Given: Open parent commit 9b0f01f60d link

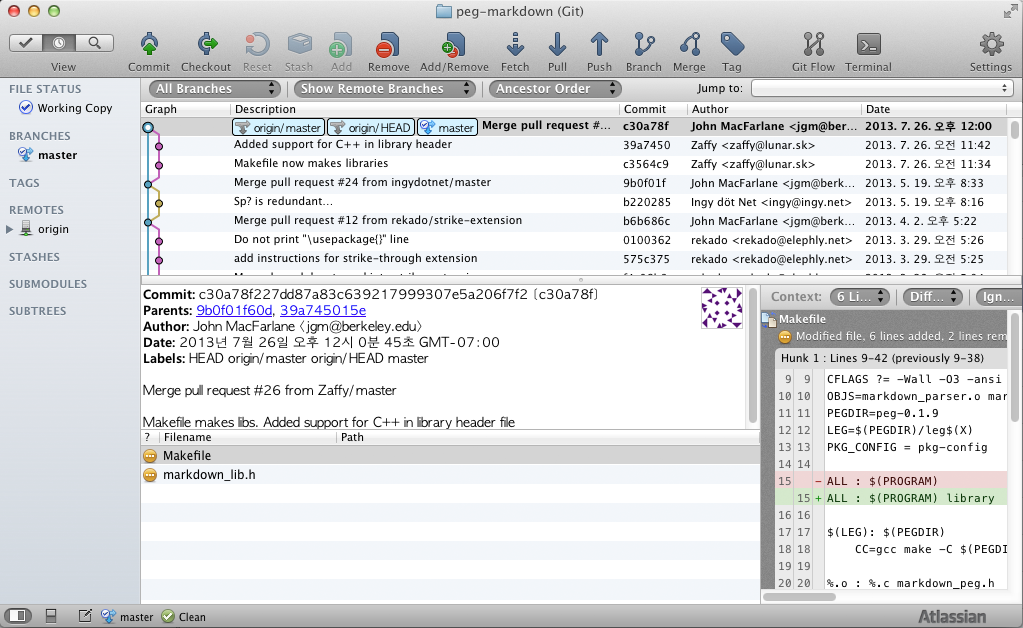Looking at the screenshot, I should click(234, 310).
